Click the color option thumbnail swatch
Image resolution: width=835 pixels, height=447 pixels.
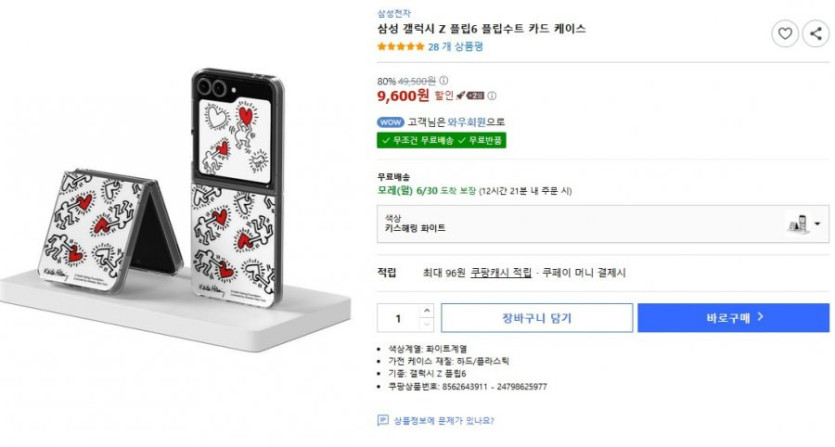[798, 224]
